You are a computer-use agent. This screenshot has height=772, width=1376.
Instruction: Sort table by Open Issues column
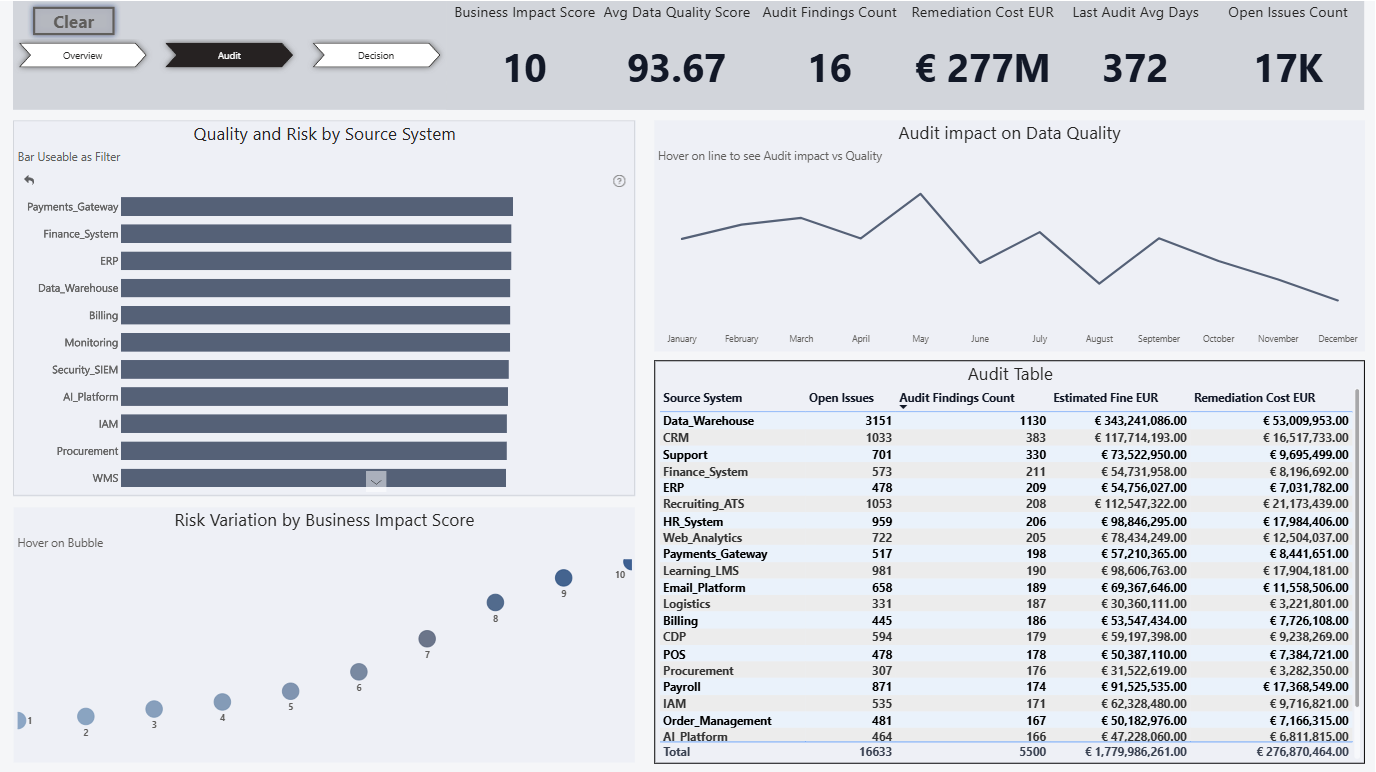coord(841,398)
